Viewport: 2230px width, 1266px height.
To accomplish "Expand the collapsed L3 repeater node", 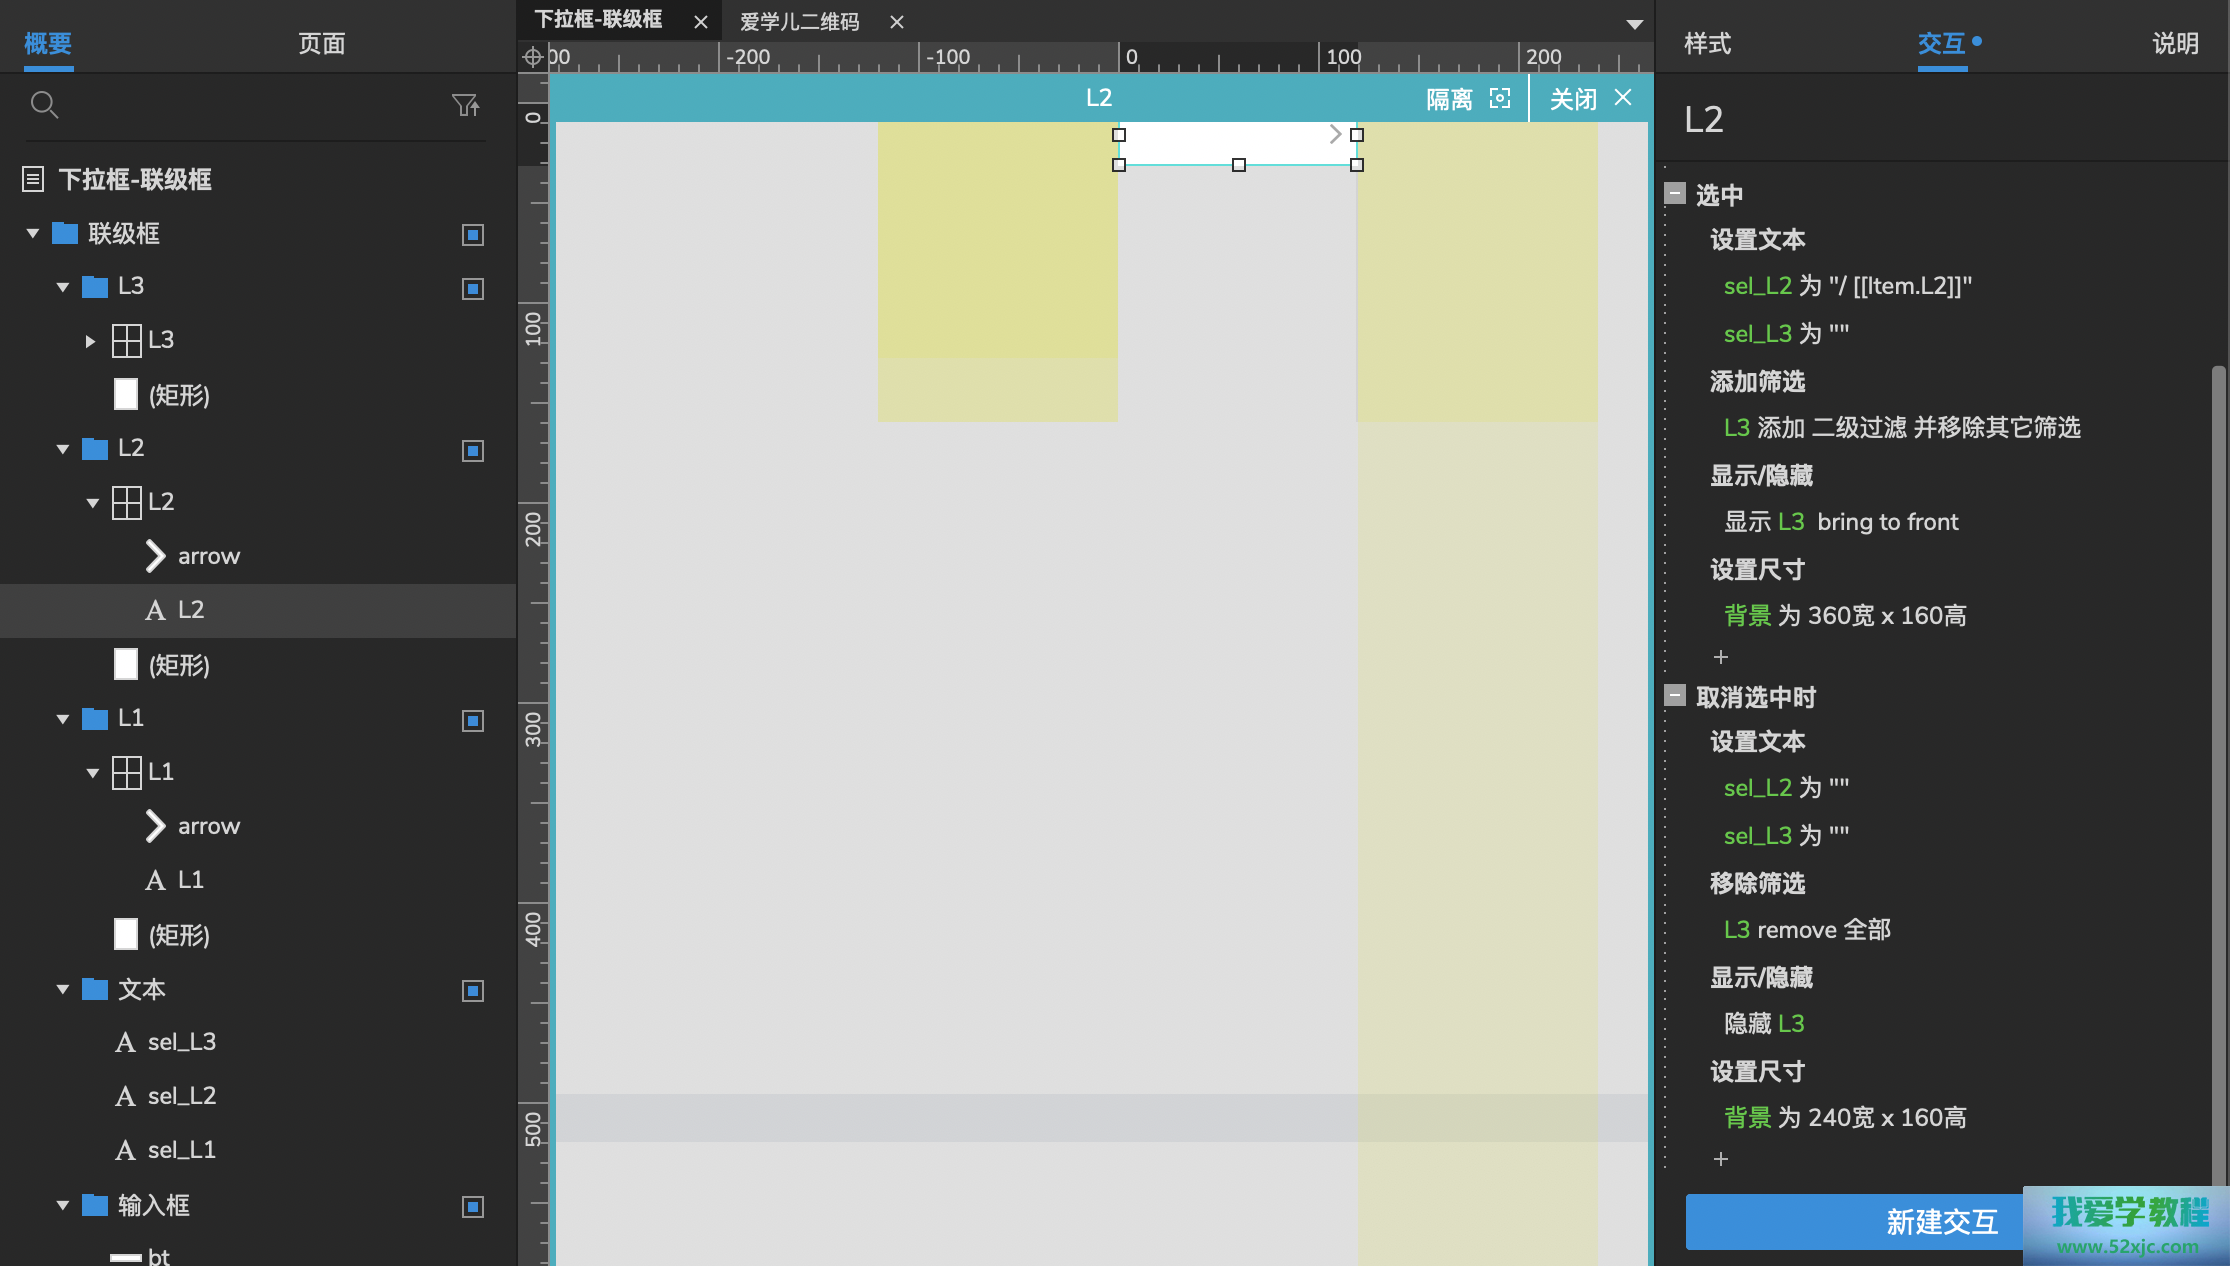I will tap(90, 341).
